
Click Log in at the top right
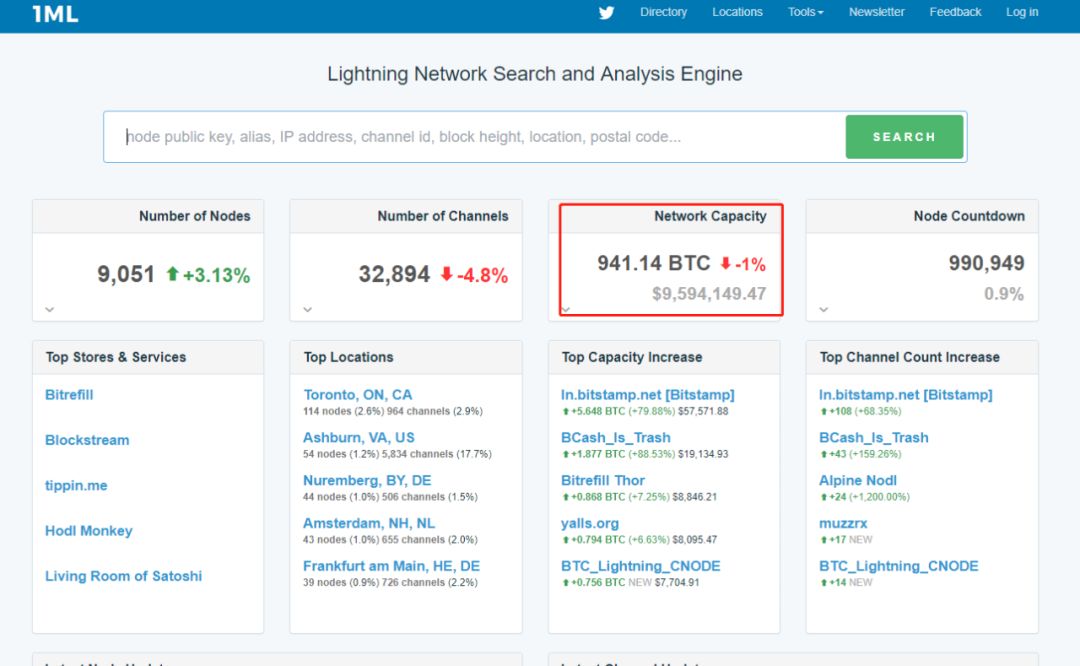[1021, 12]
